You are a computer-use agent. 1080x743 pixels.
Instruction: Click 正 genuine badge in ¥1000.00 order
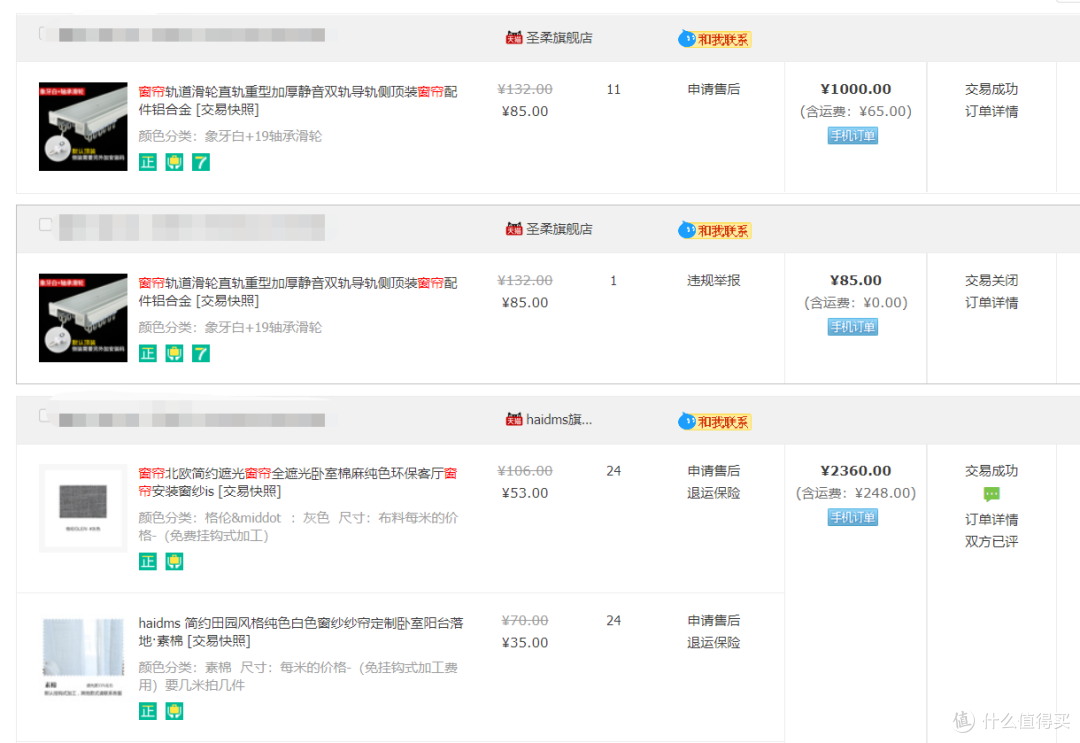point(148,163)
